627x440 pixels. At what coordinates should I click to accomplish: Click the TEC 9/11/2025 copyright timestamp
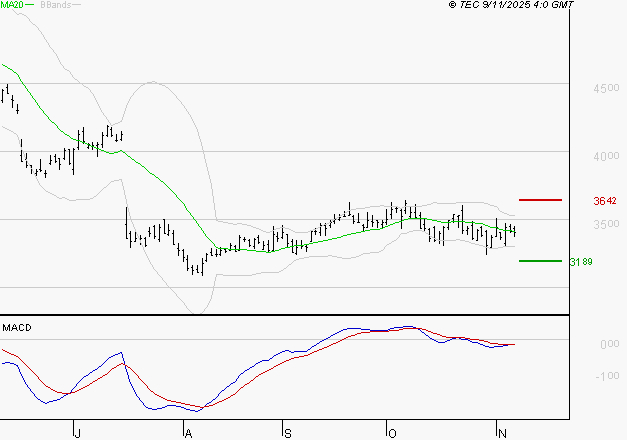coord(511,5)
